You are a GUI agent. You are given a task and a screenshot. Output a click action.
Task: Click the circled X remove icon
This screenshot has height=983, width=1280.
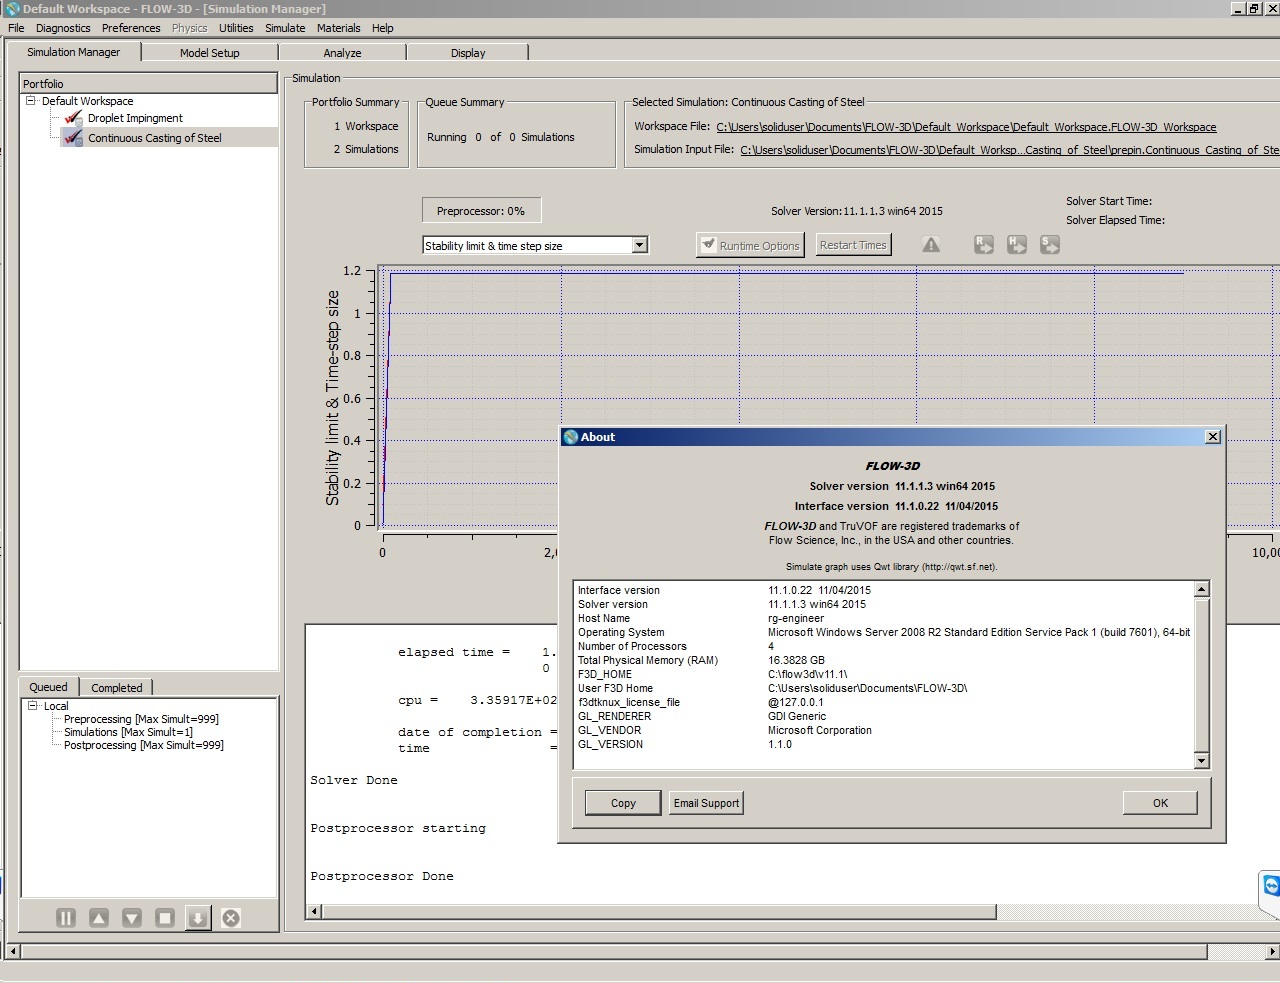point(231,918)
